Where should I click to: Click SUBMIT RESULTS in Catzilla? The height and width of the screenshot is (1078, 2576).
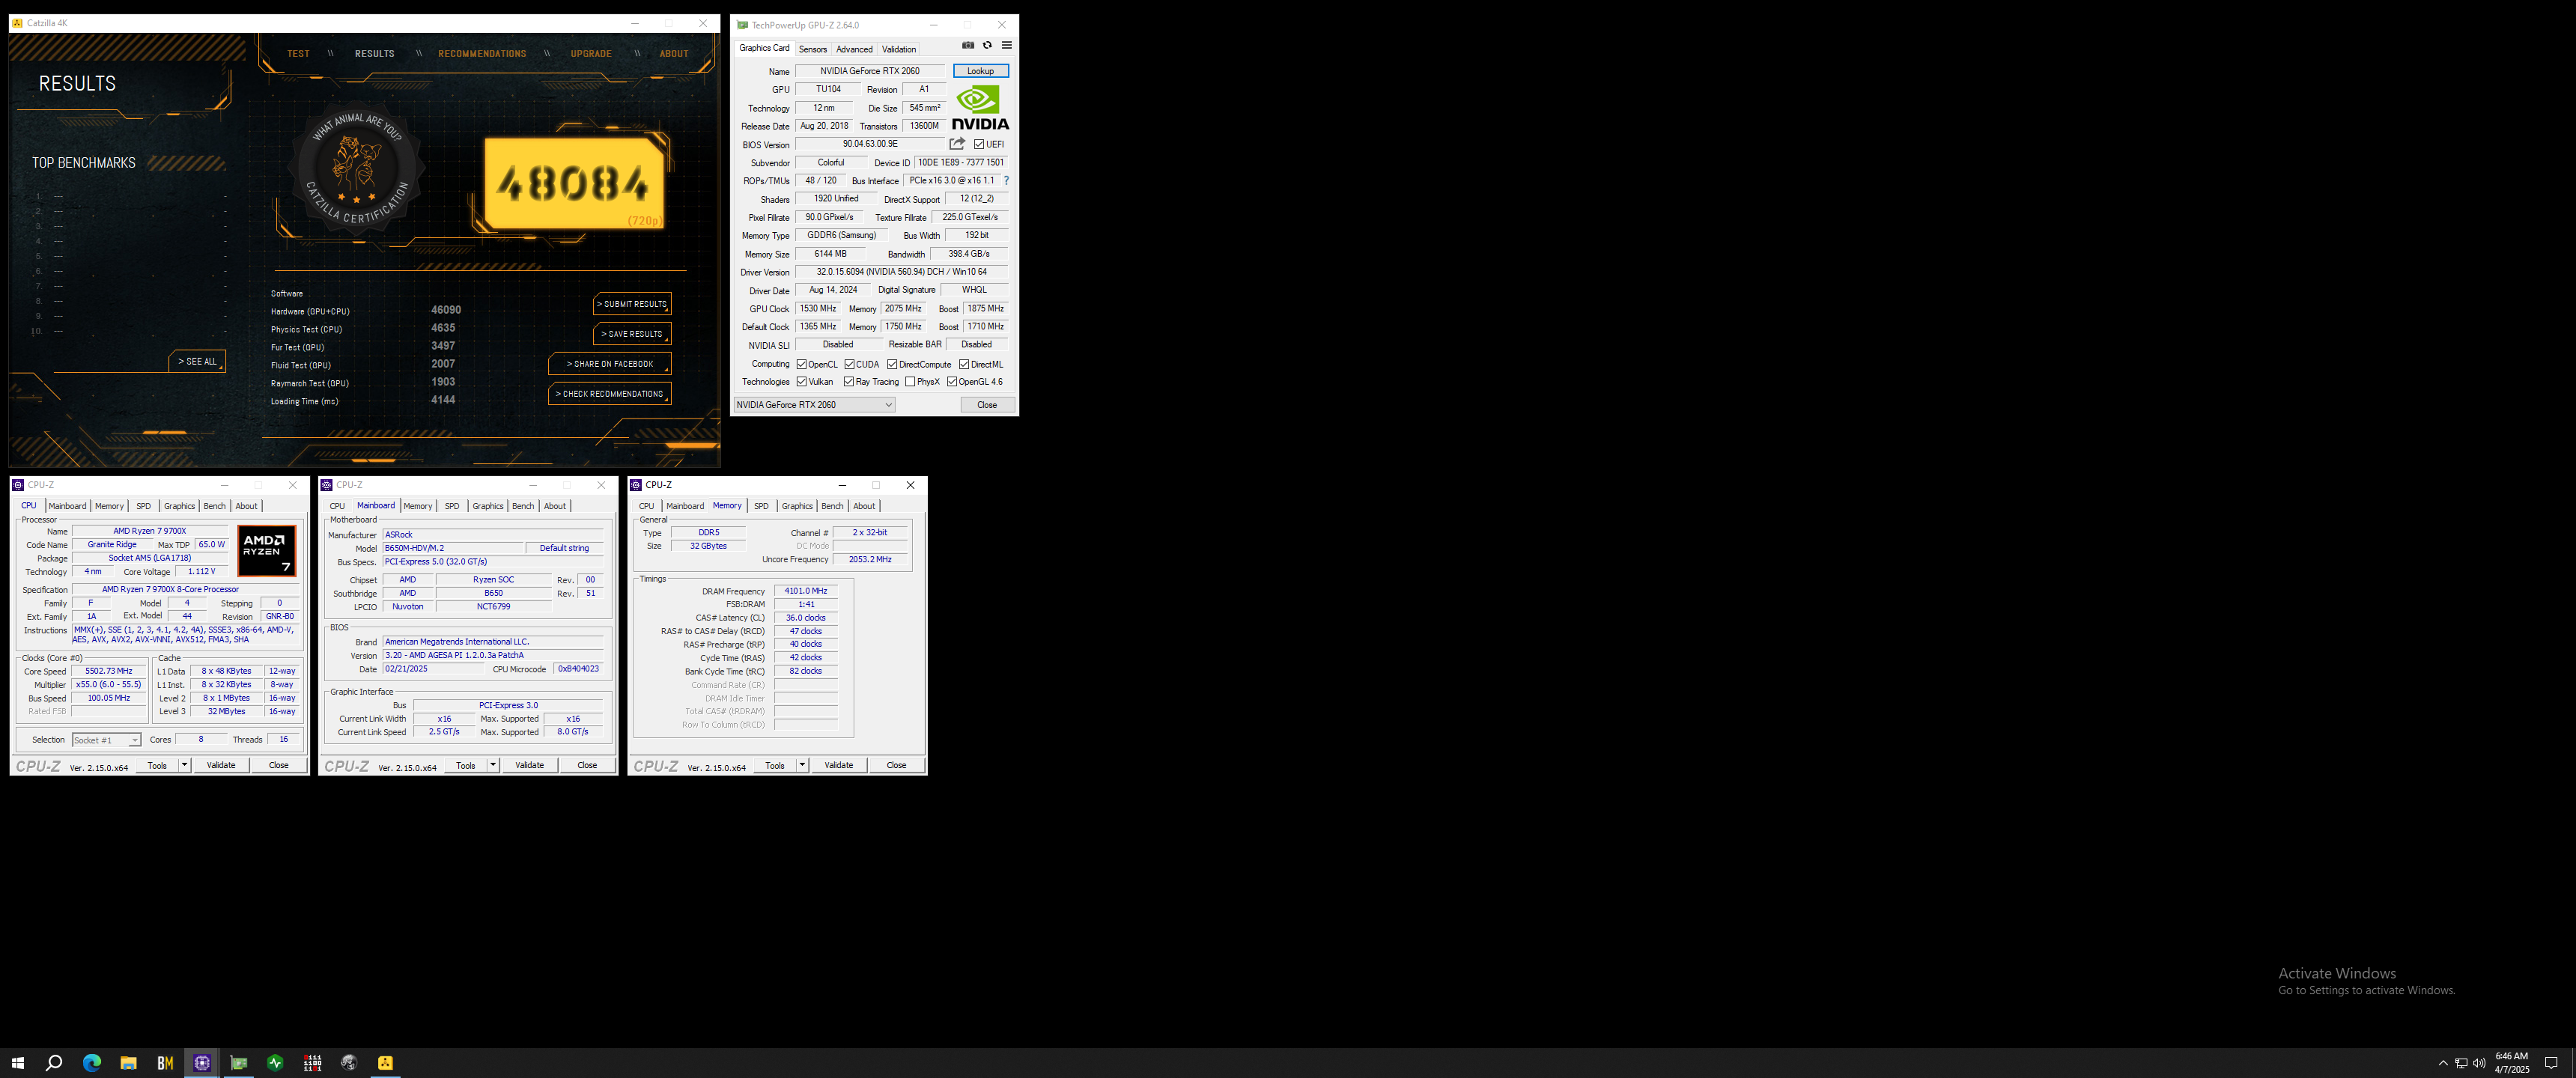632,304
